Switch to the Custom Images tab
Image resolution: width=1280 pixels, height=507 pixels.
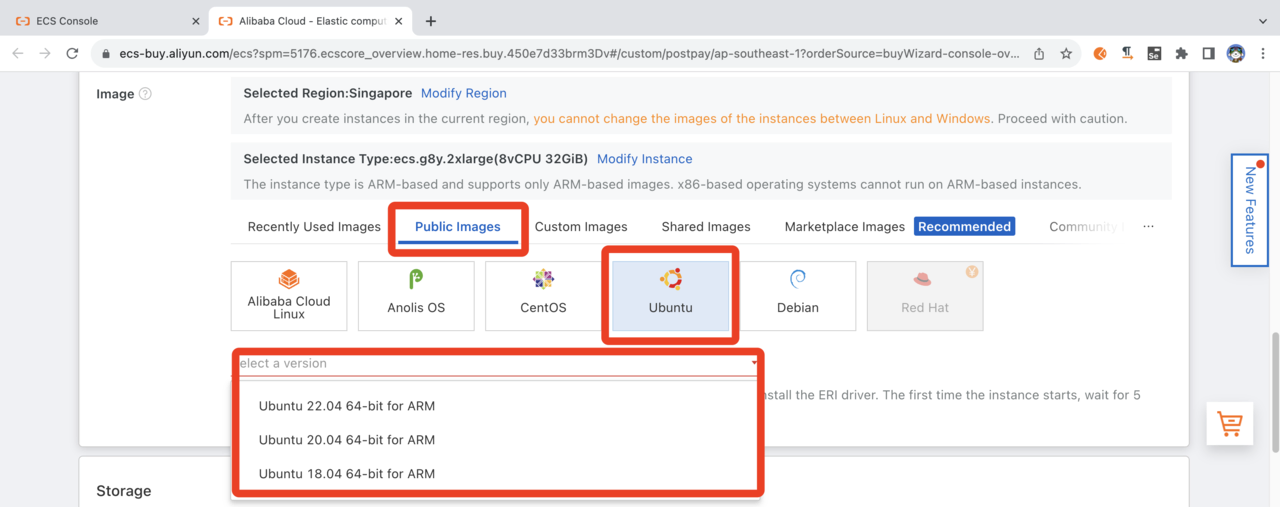click(581, 227)
